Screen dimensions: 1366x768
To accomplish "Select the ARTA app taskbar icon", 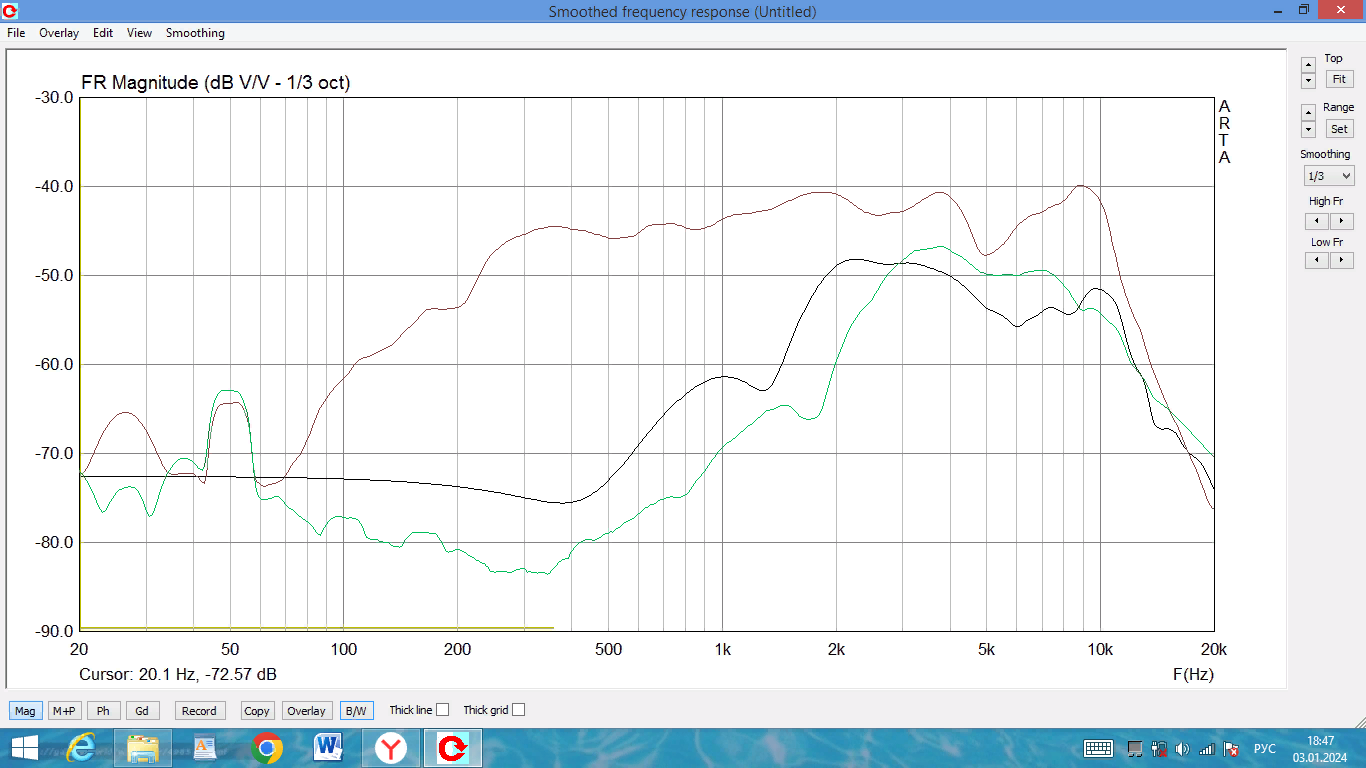I will pyautogui.click(x=453, y=748).
